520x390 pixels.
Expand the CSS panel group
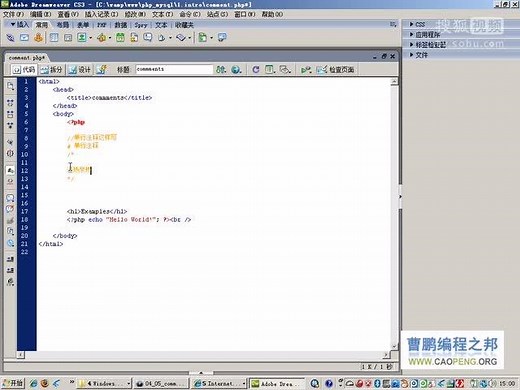coord(417,24)
